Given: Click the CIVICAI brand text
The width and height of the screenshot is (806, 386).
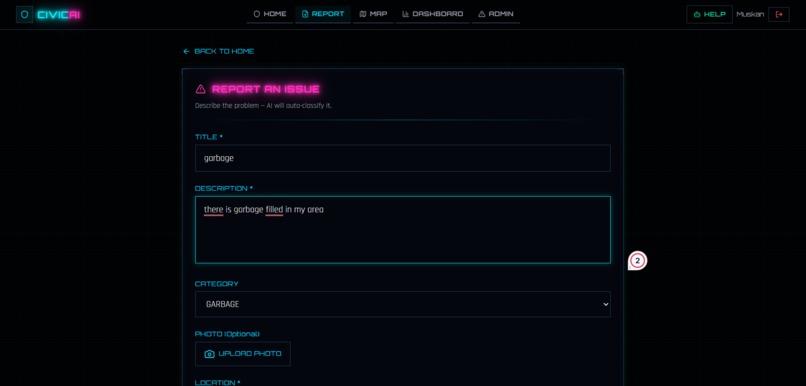Looking at the screenshot, I should (x=59, y=14).
